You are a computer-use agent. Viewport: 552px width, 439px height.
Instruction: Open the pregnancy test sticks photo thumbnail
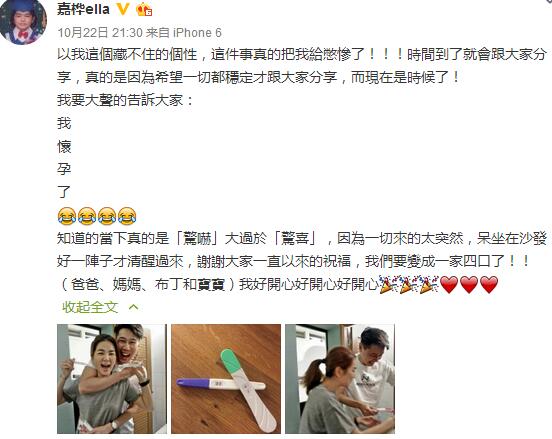(x=226, y=379)
